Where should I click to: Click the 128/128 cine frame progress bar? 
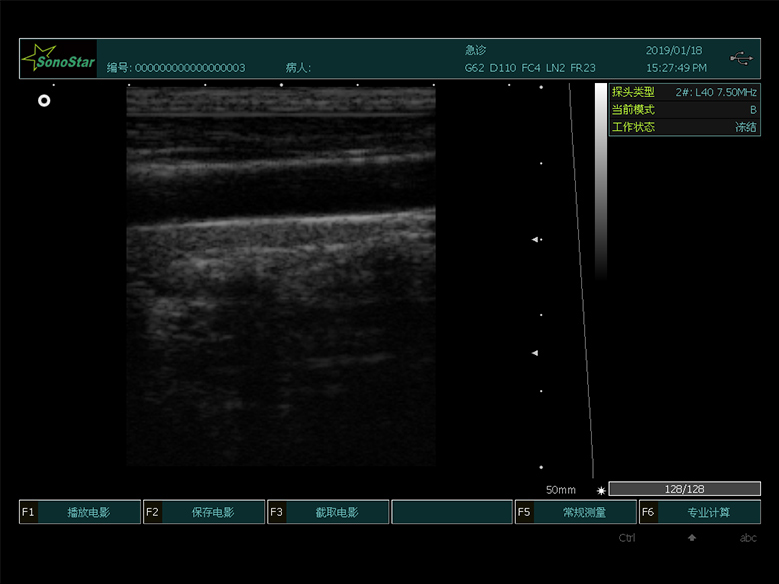click(684, 489)
